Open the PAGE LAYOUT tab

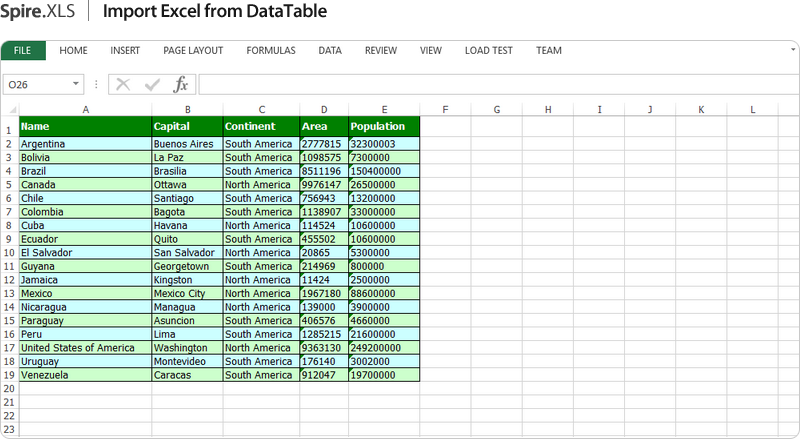click(x=193, y=51)
